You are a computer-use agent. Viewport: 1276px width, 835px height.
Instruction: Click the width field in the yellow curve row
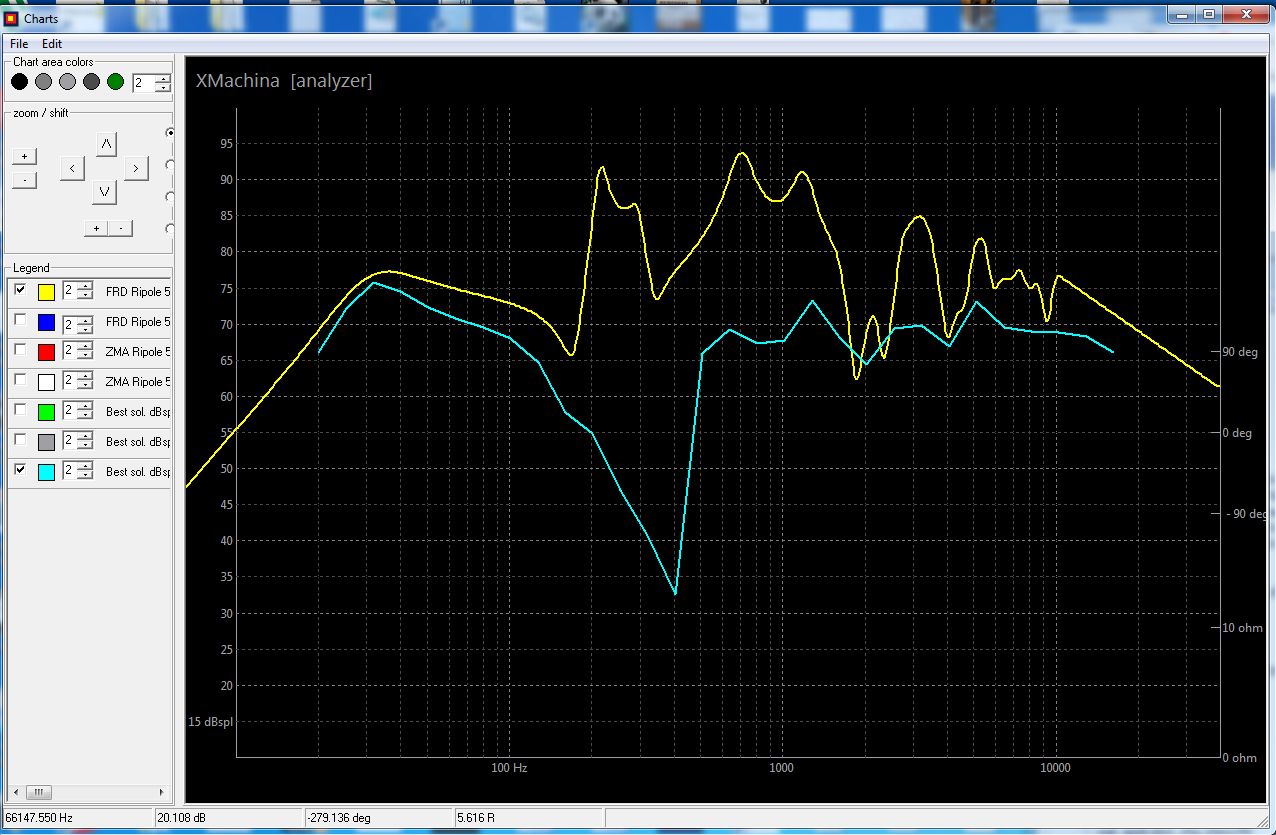point(70,292)
